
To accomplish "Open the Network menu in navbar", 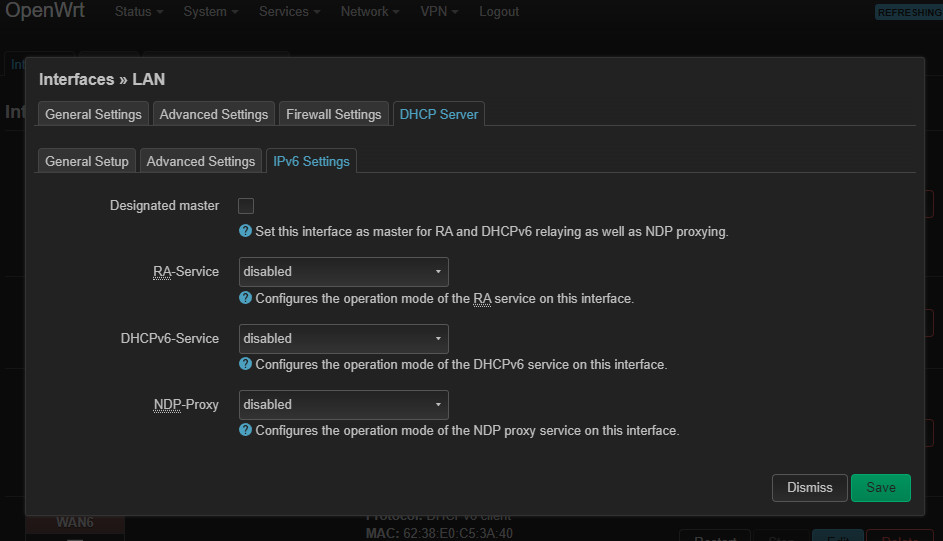I will point(369,12).
